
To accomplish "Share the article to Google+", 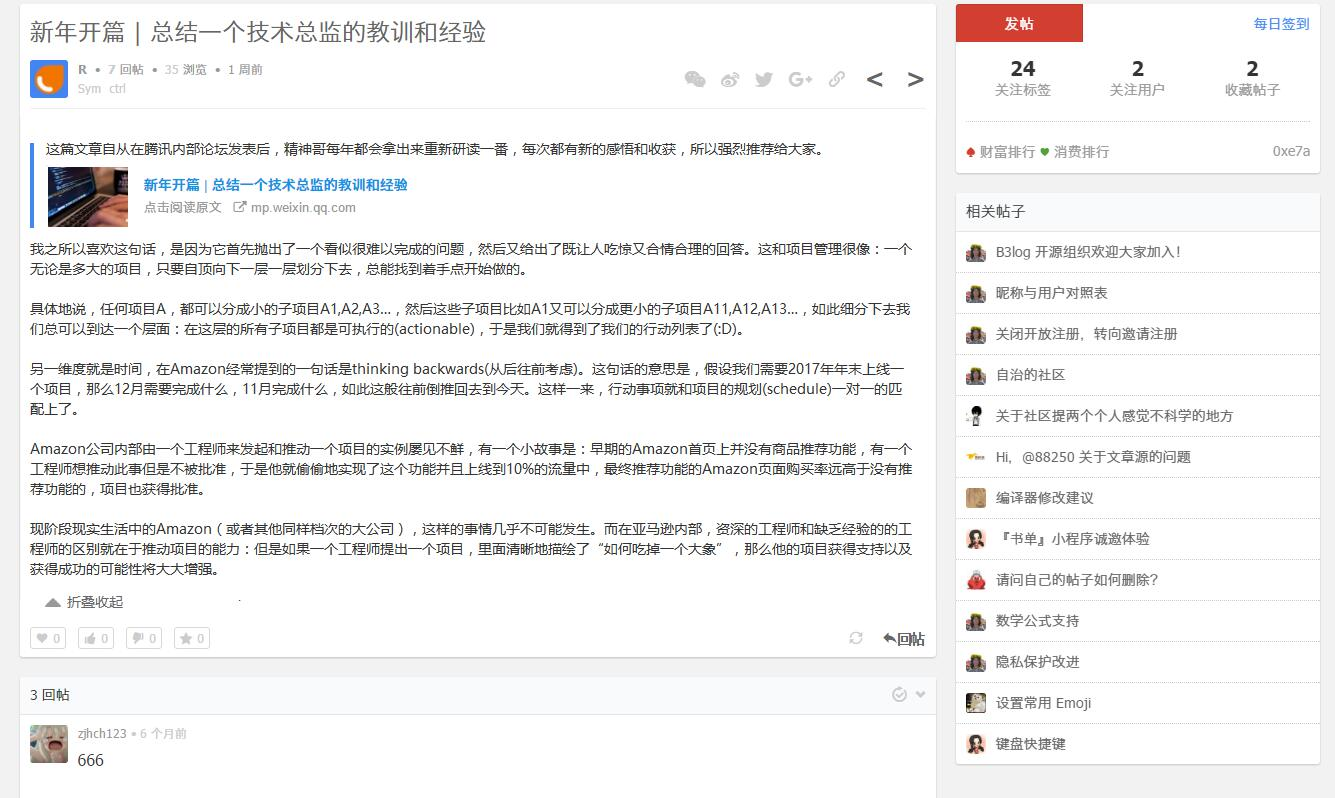I will (x=800, y=79).
